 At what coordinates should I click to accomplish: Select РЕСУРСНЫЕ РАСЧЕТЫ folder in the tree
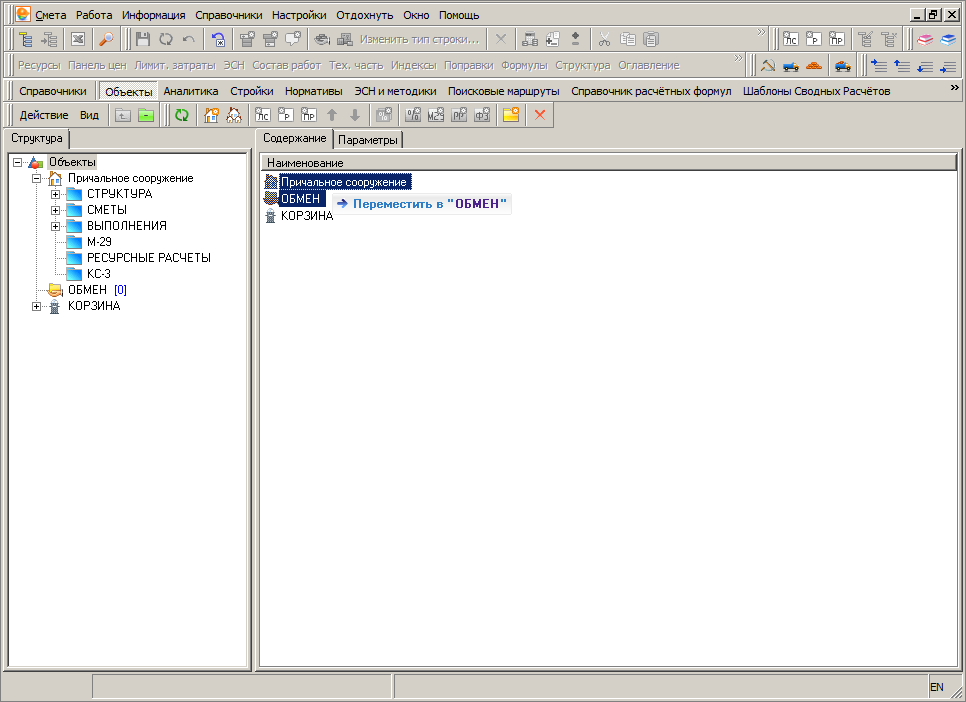(x=148, y=258)
